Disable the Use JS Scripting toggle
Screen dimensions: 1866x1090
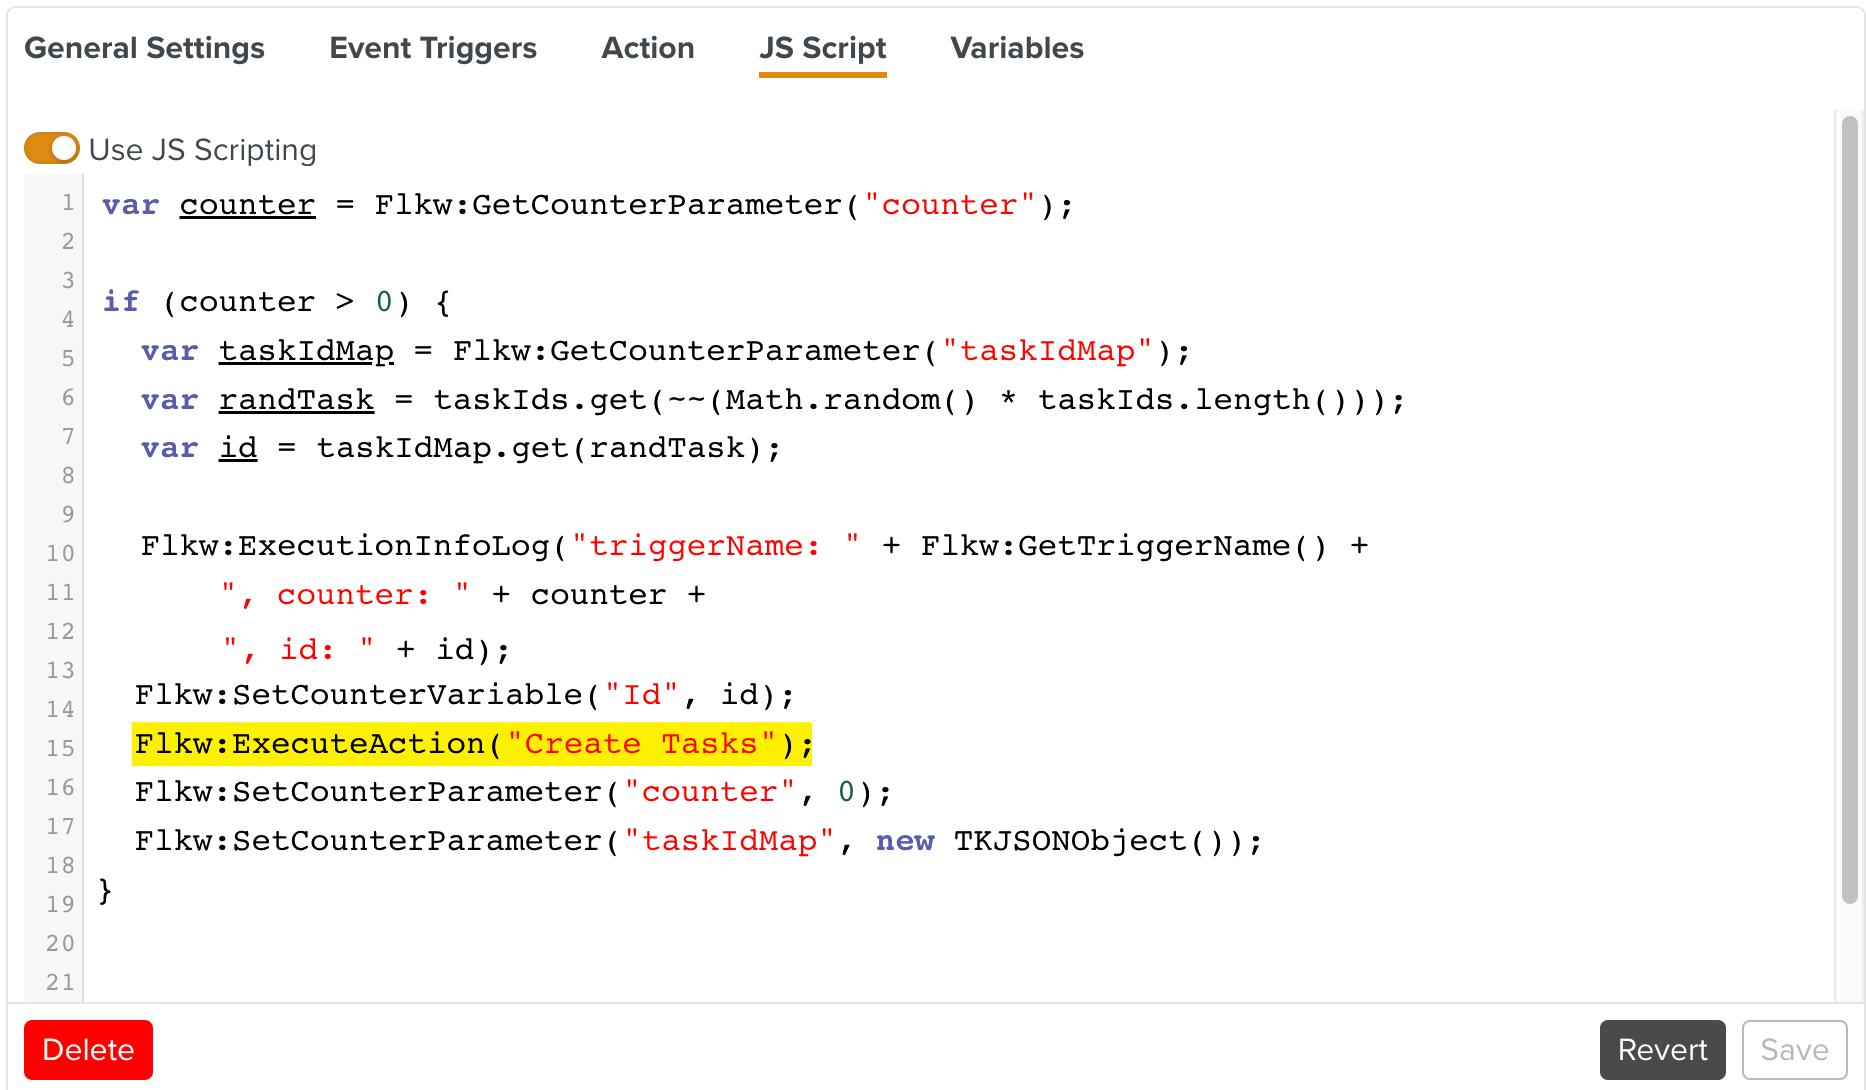(51, 148)
